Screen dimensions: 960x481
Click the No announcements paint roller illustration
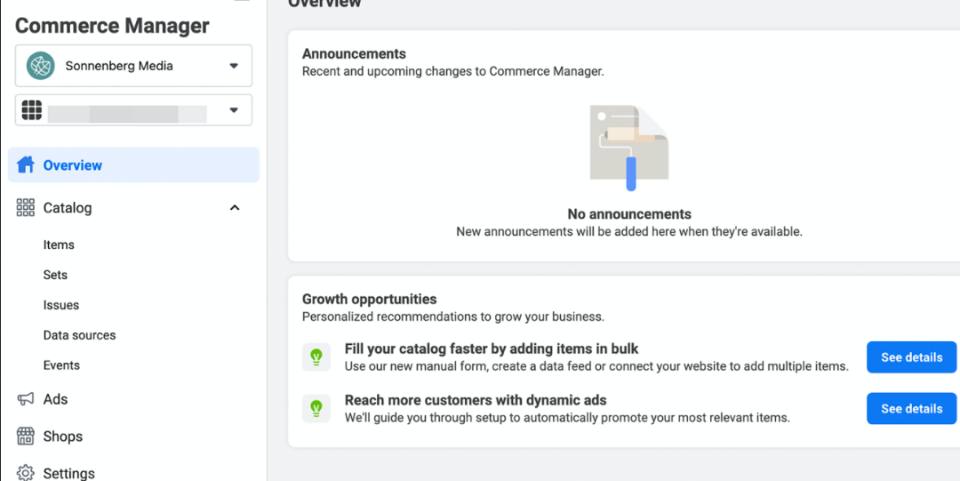click(x=629, y=147)
